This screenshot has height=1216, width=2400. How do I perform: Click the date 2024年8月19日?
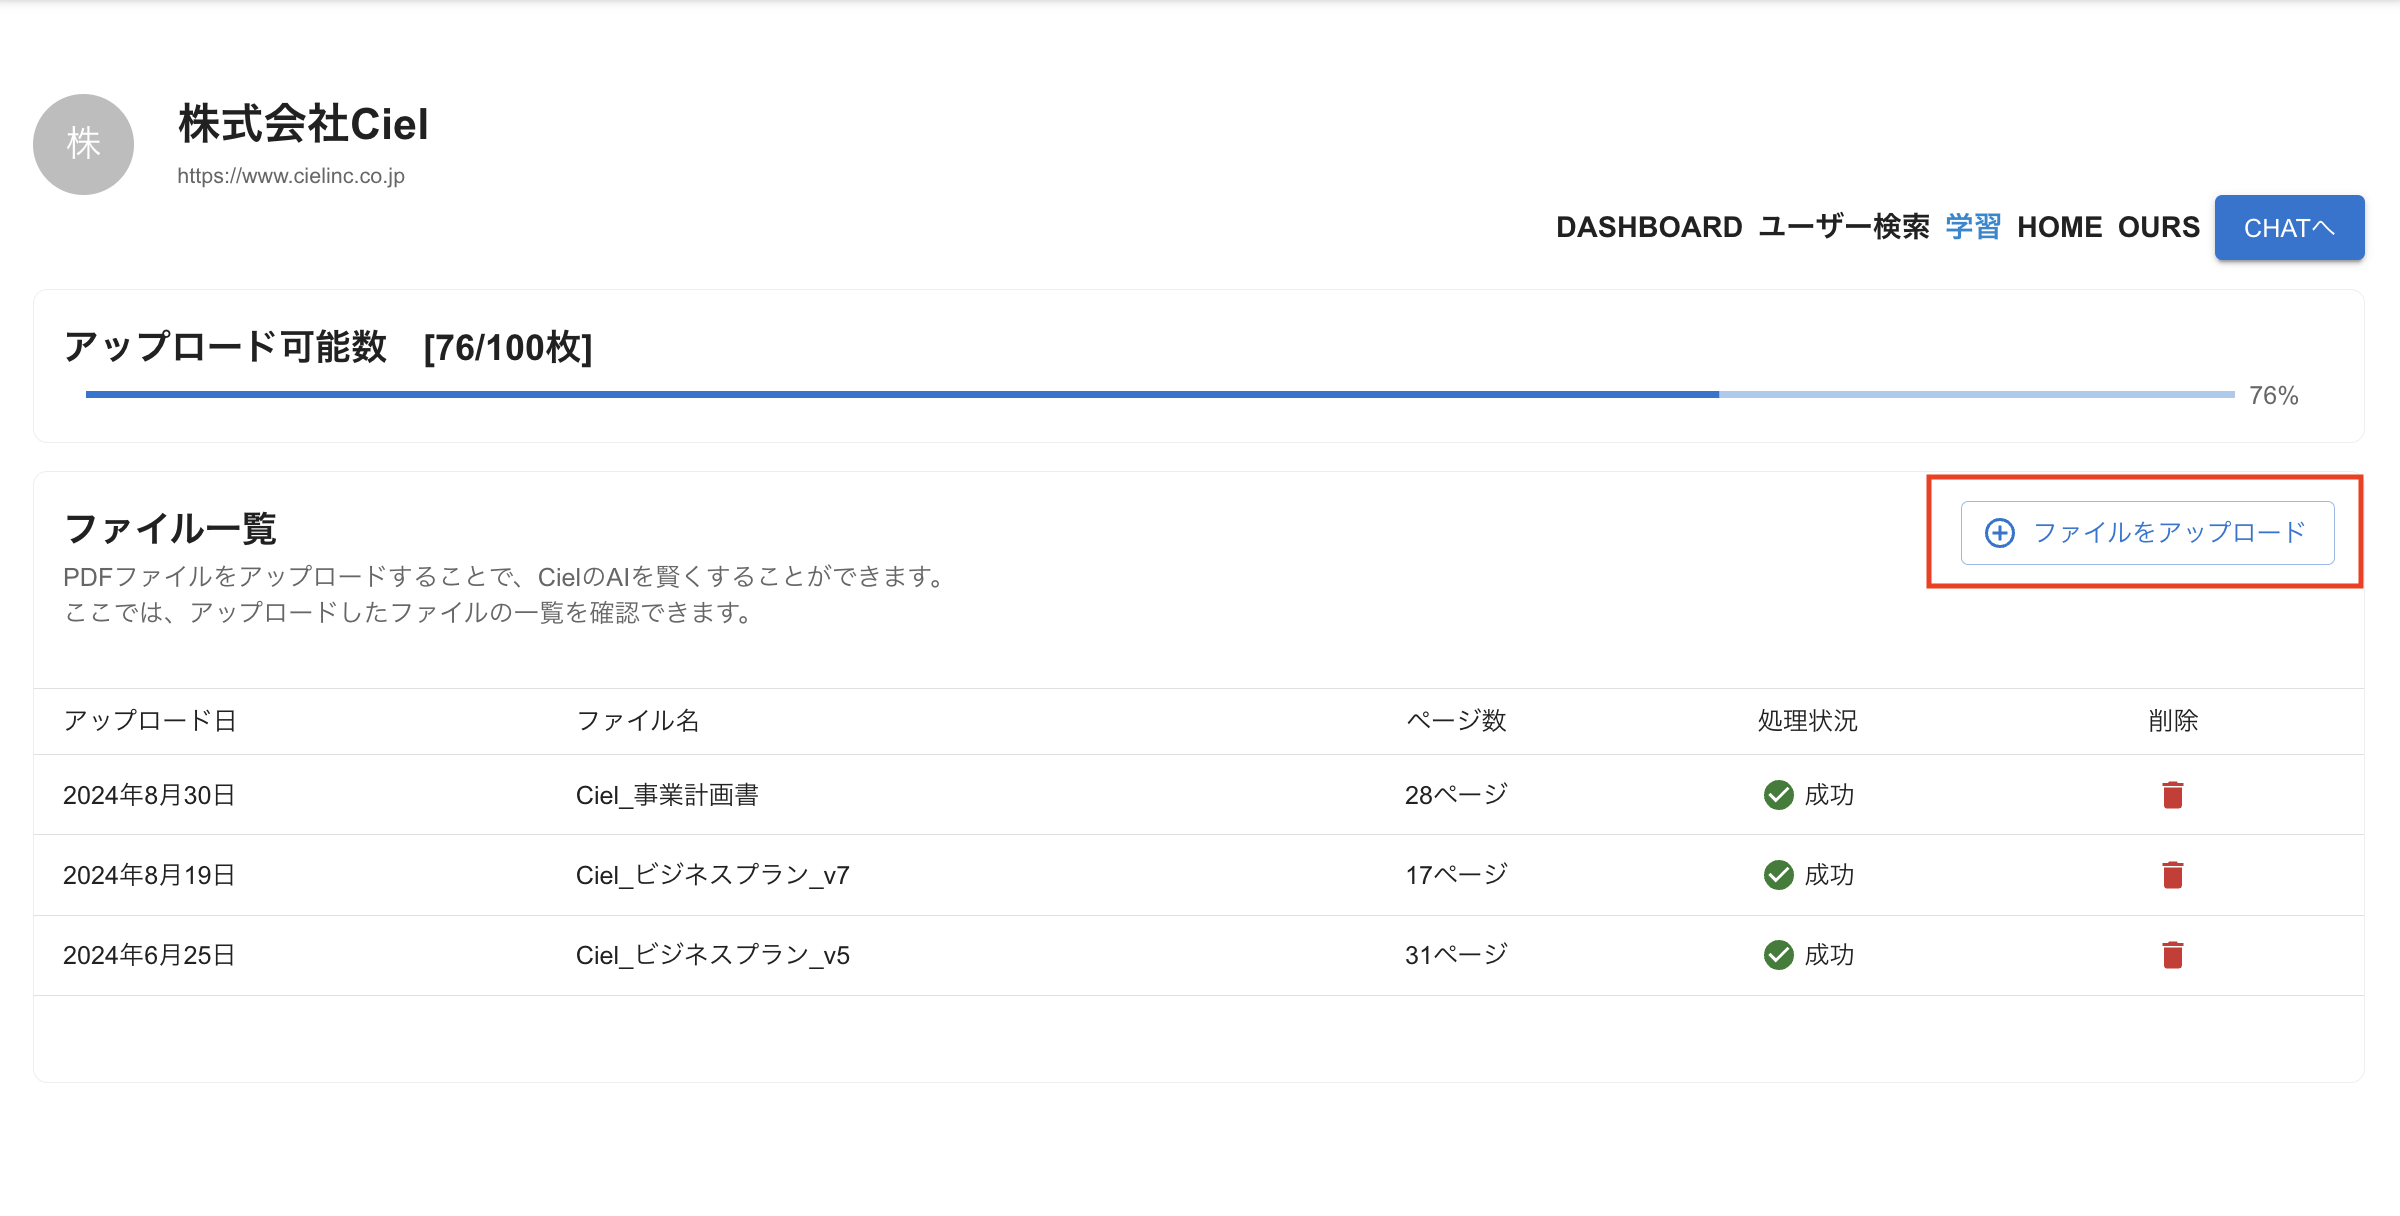coord(149,875)
